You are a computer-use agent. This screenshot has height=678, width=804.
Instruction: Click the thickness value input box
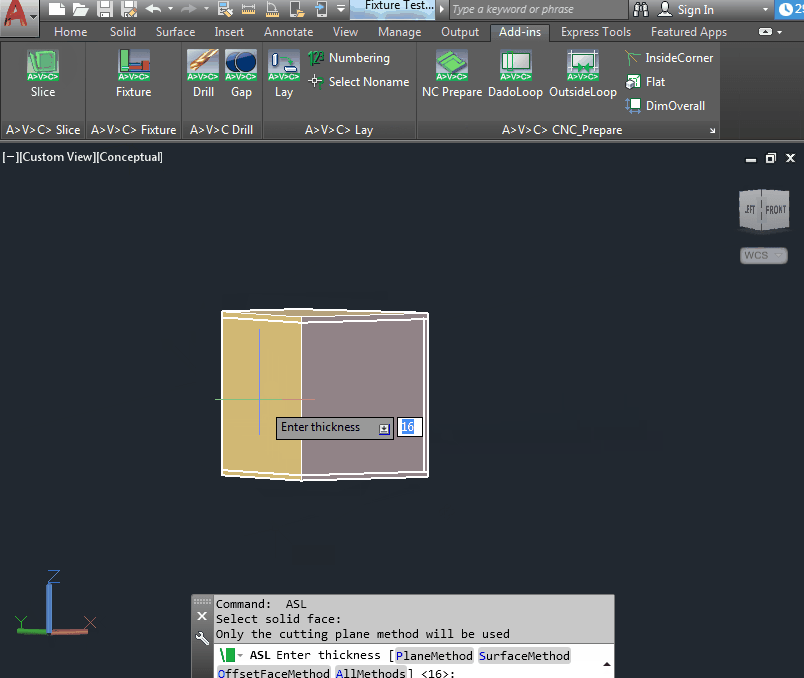pos(409,427)
